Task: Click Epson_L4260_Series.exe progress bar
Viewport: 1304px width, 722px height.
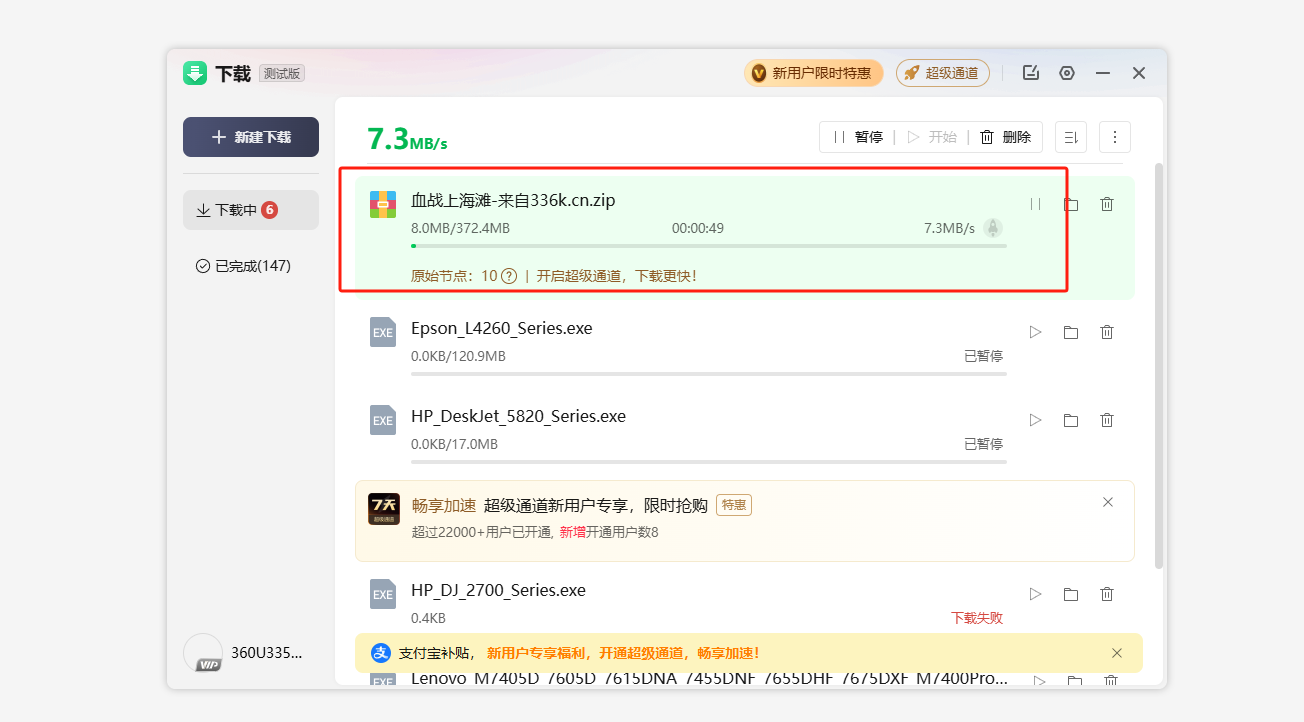Action: 709,374
